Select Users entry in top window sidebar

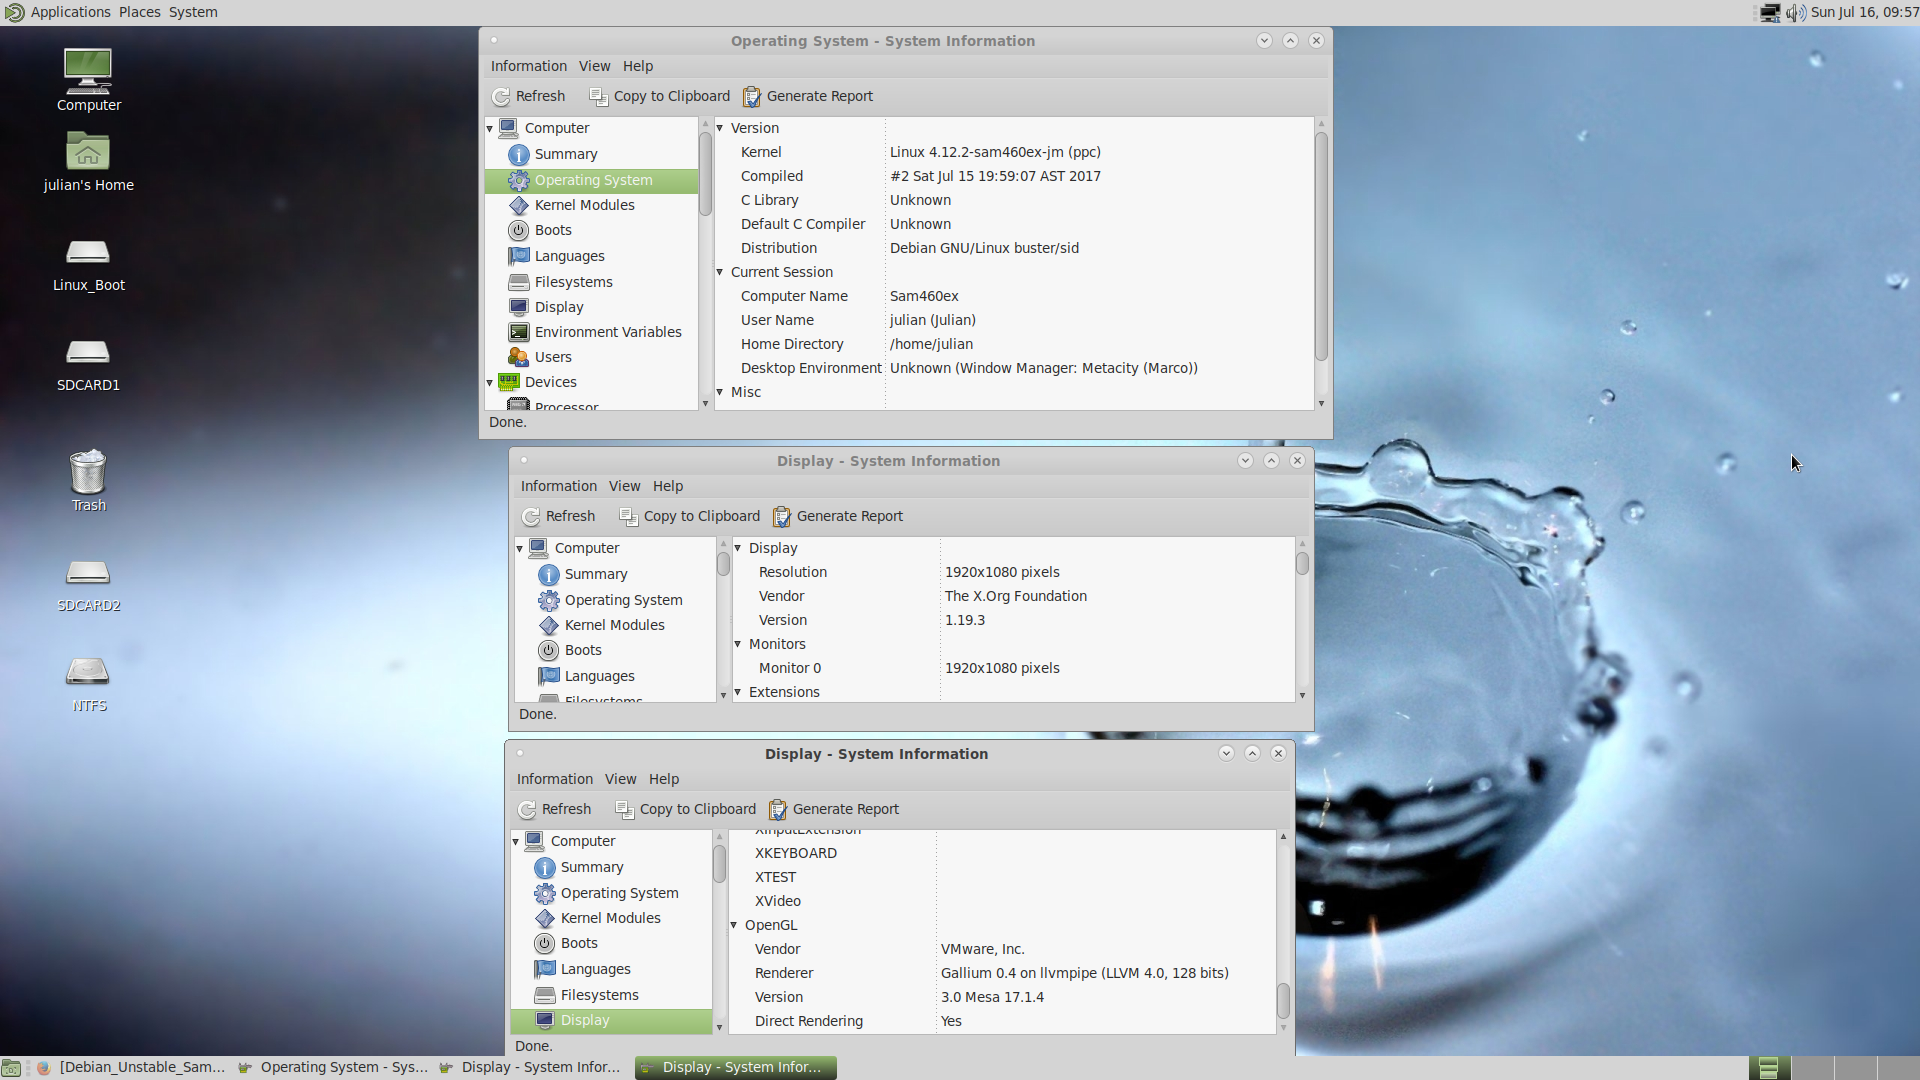(x=552, y=357)
